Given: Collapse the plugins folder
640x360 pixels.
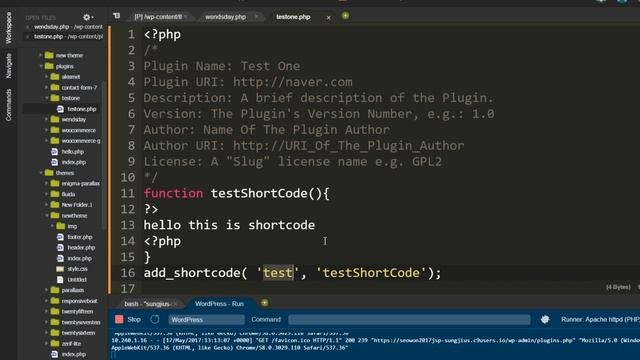Looking at the screenshot, I should coord(40,66).
